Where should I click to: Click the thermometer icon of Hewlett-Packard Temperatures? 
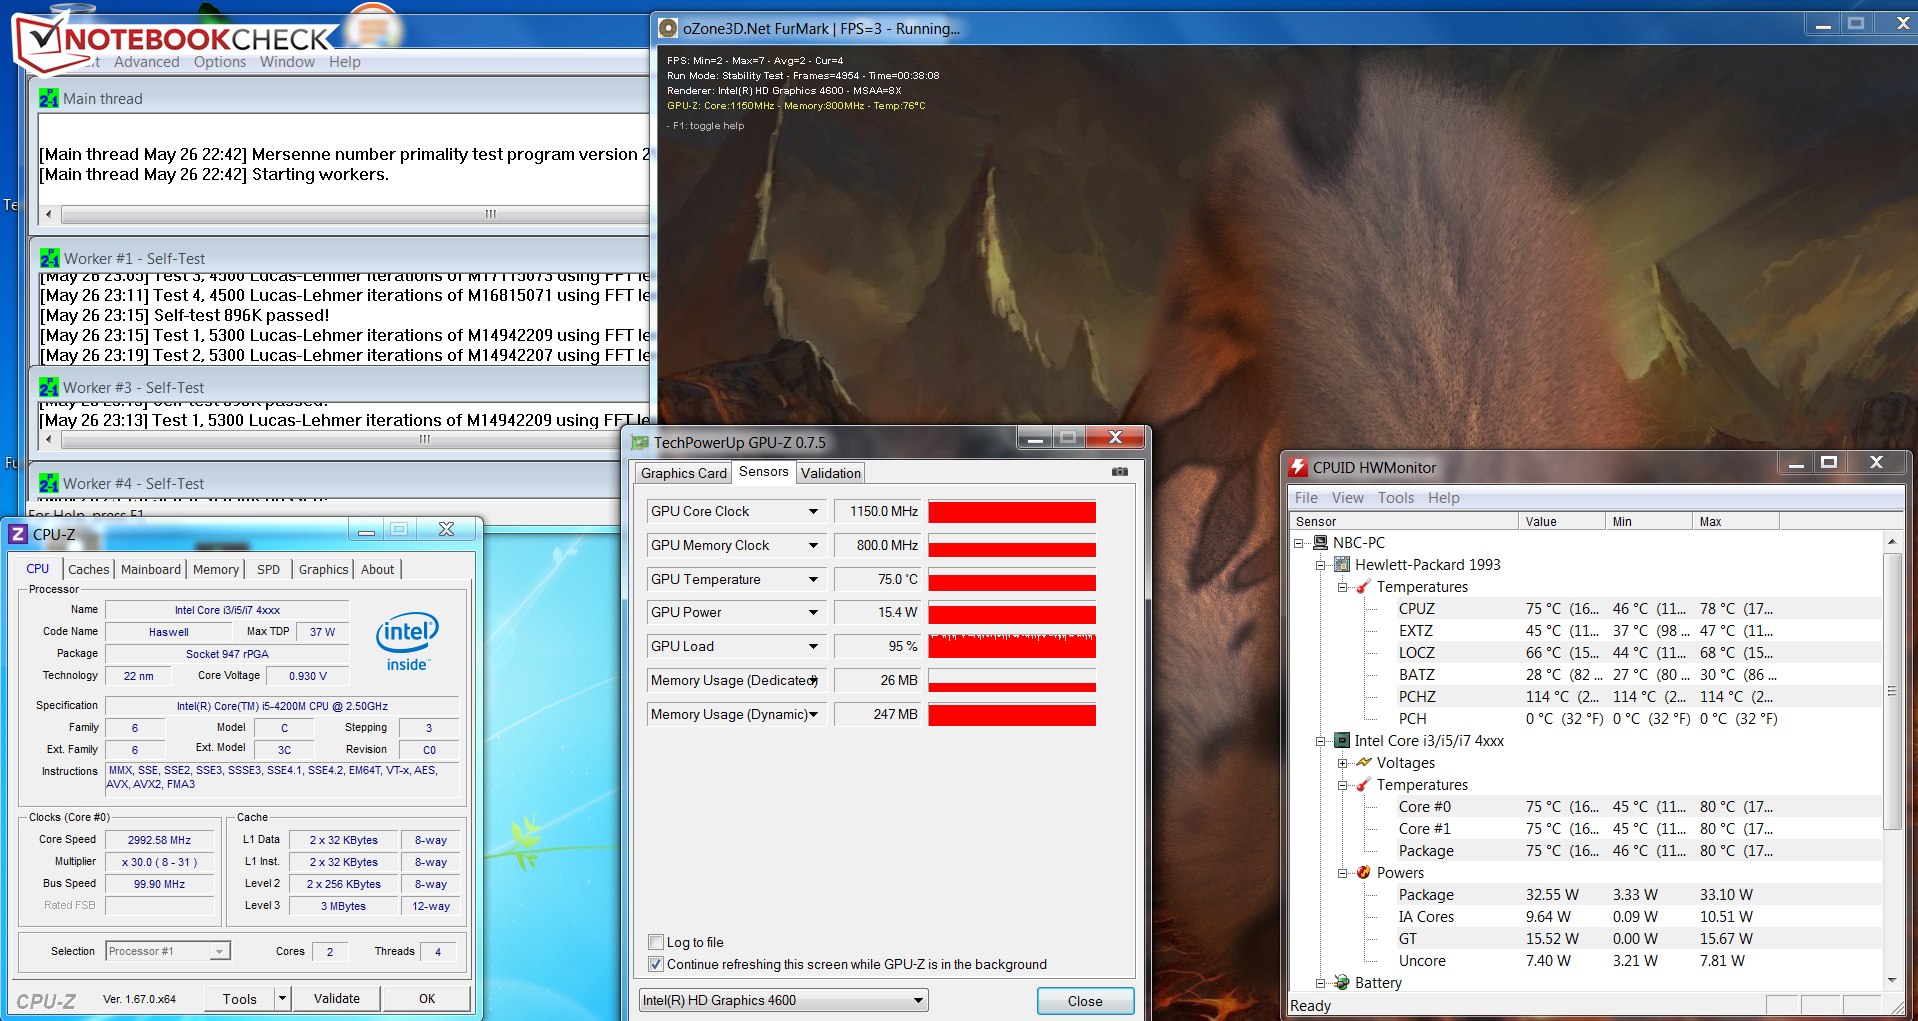tap(1364, 586)
